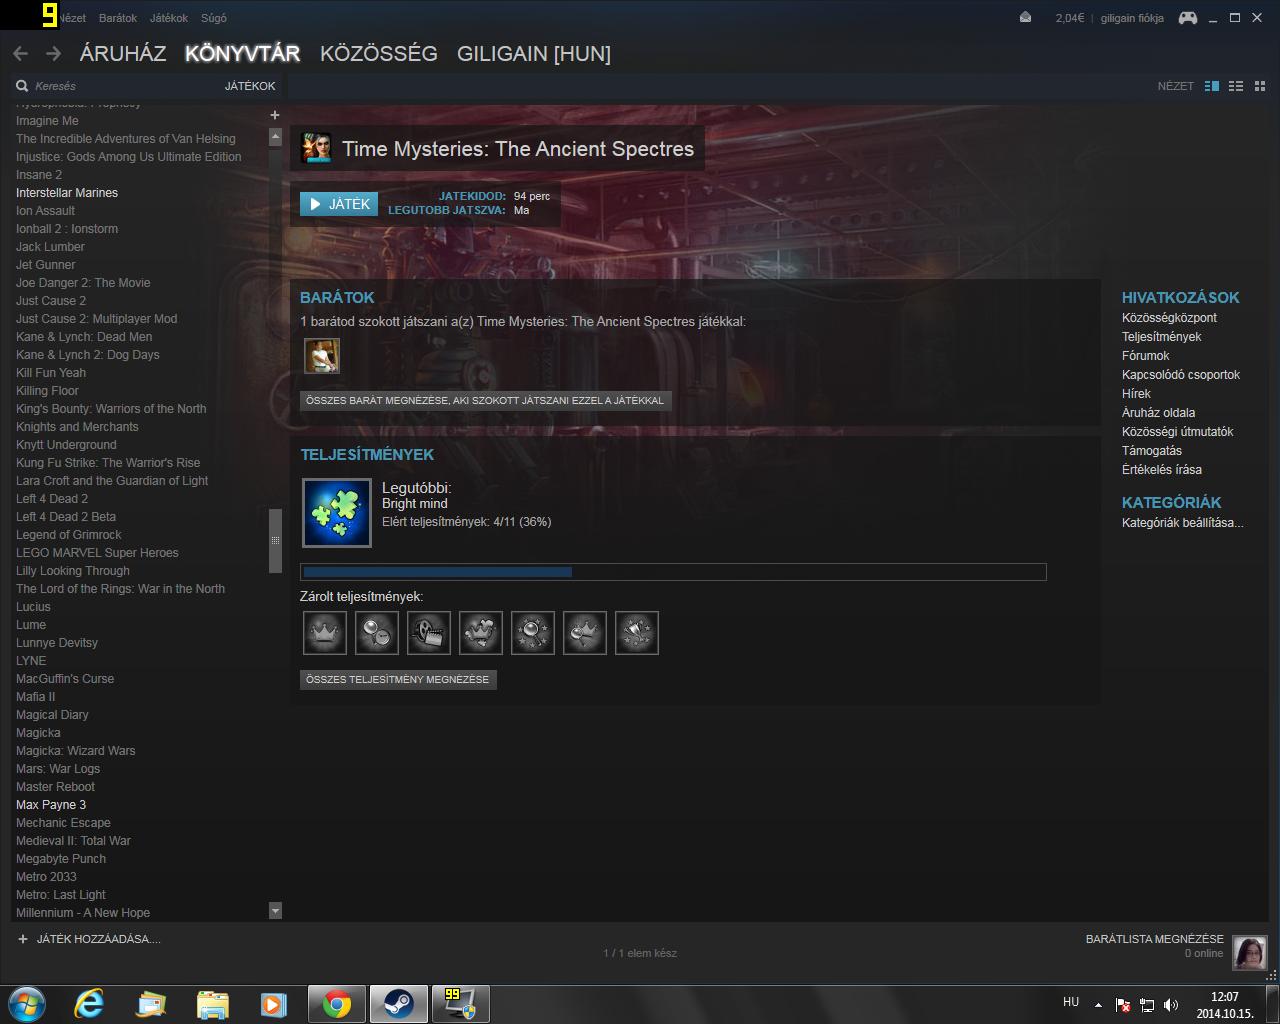Open the Windows Start button
Viewport: 1280px width, 1024px height.
[26, 1003]
